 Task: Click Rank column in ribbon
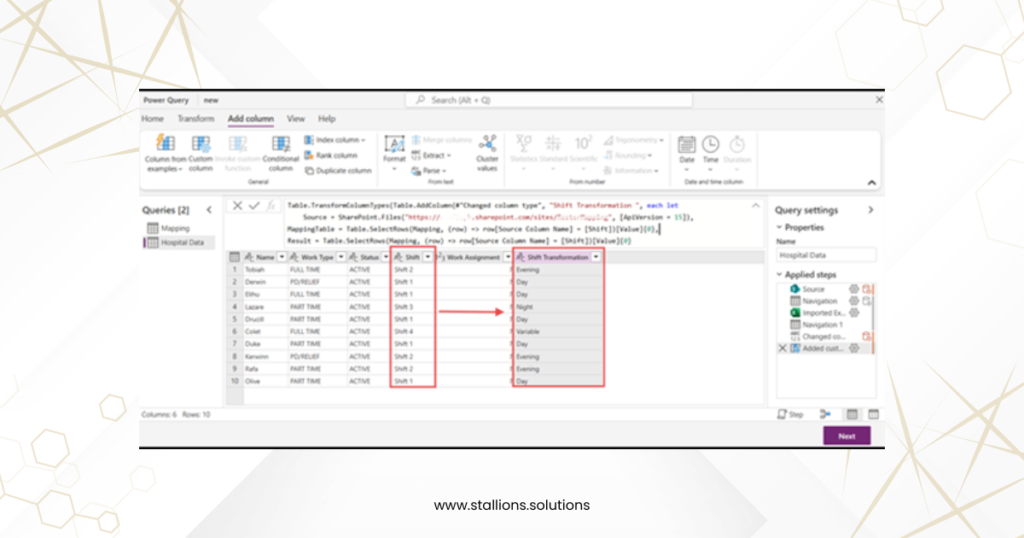coord(330,155)
